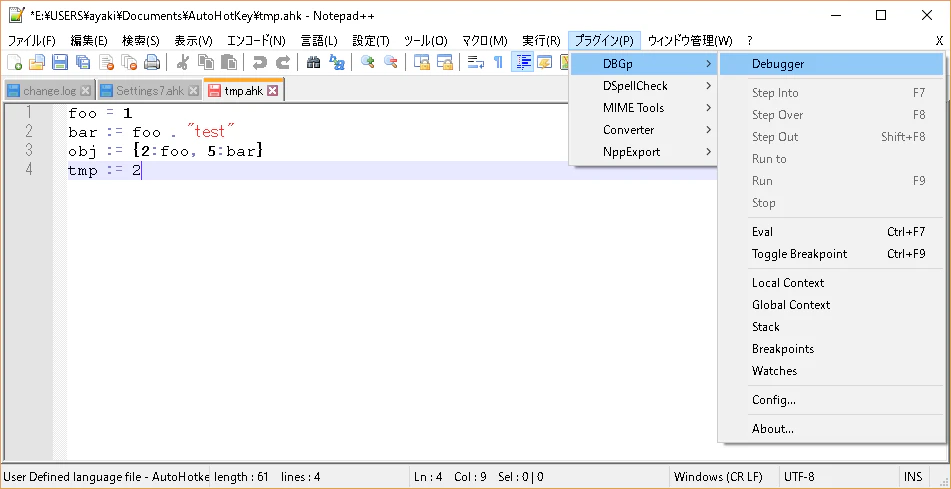
Task: Open the ツール(O) menu
Action: (x=426, y=41)
